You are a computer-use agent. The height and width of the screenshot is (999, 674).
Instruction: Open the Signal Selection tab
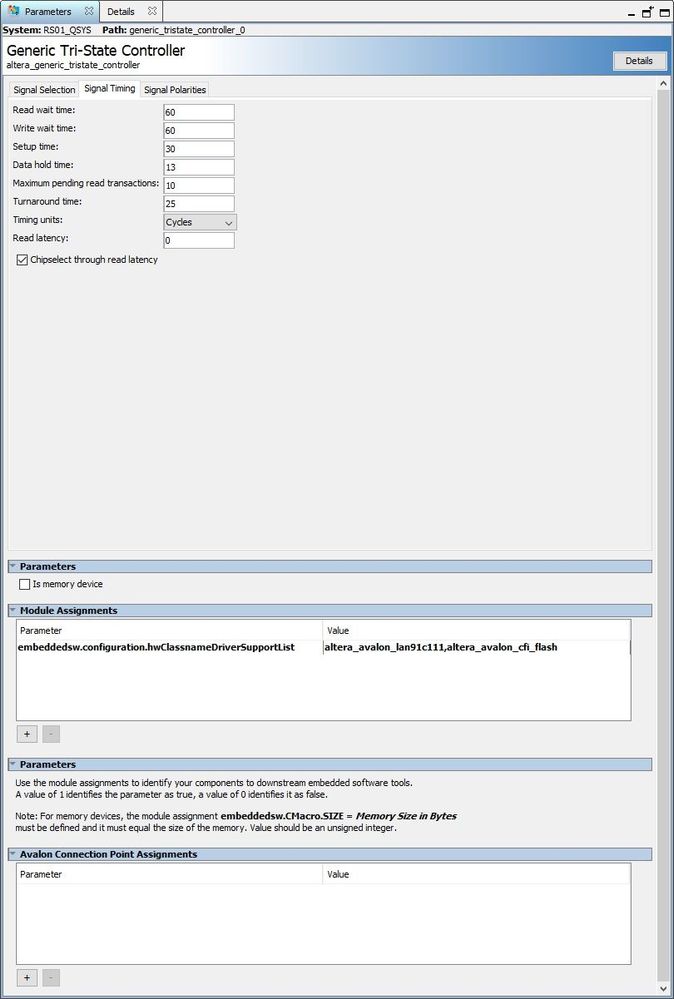pos(44,90)
